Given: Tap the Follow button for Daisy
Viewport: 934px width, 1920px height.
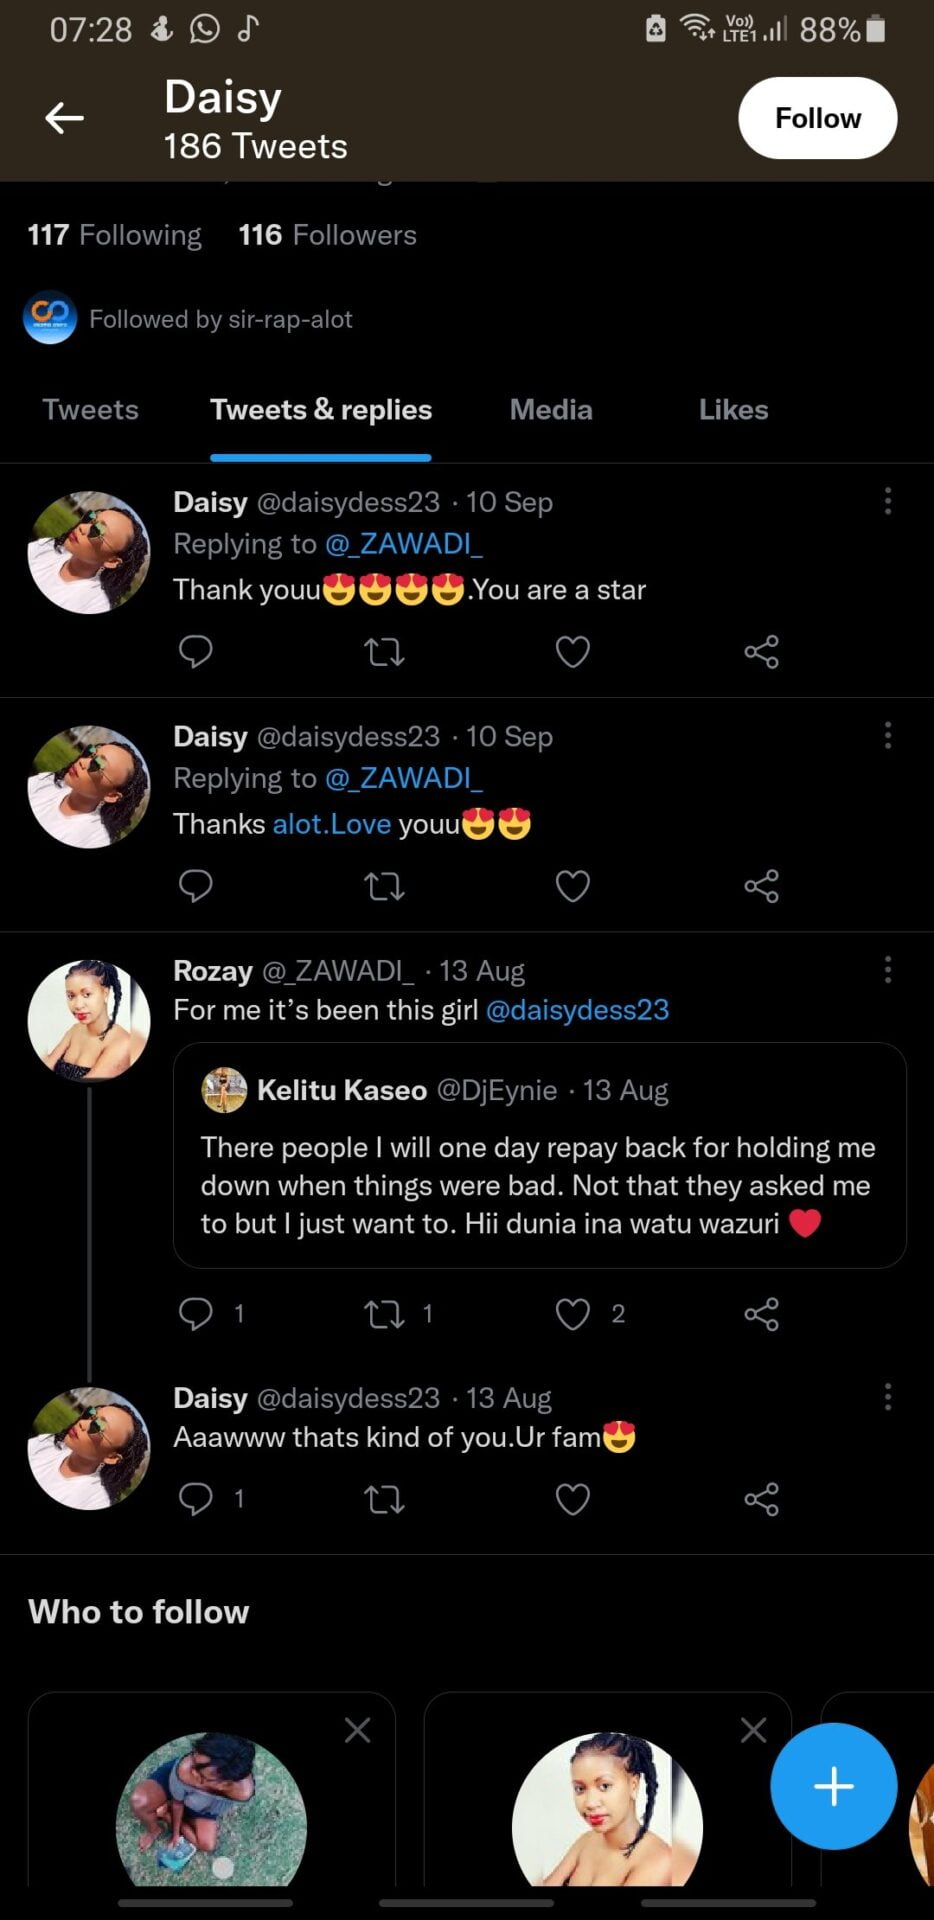Looking at the screenshot, I should coord(817,117).
